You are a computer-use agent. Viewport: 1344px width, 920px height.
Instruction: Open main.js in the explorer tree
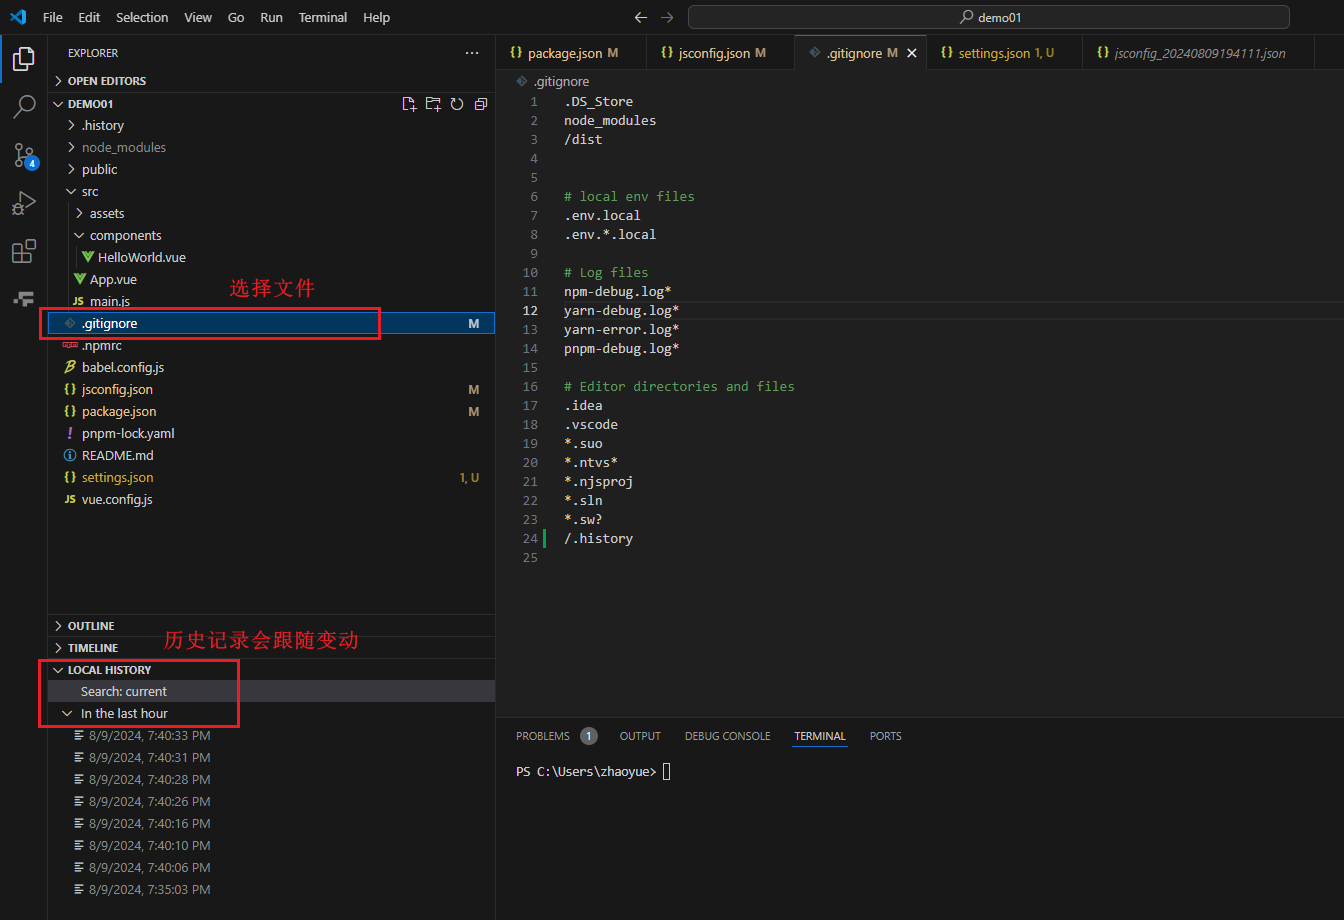[x=110, y=301]
